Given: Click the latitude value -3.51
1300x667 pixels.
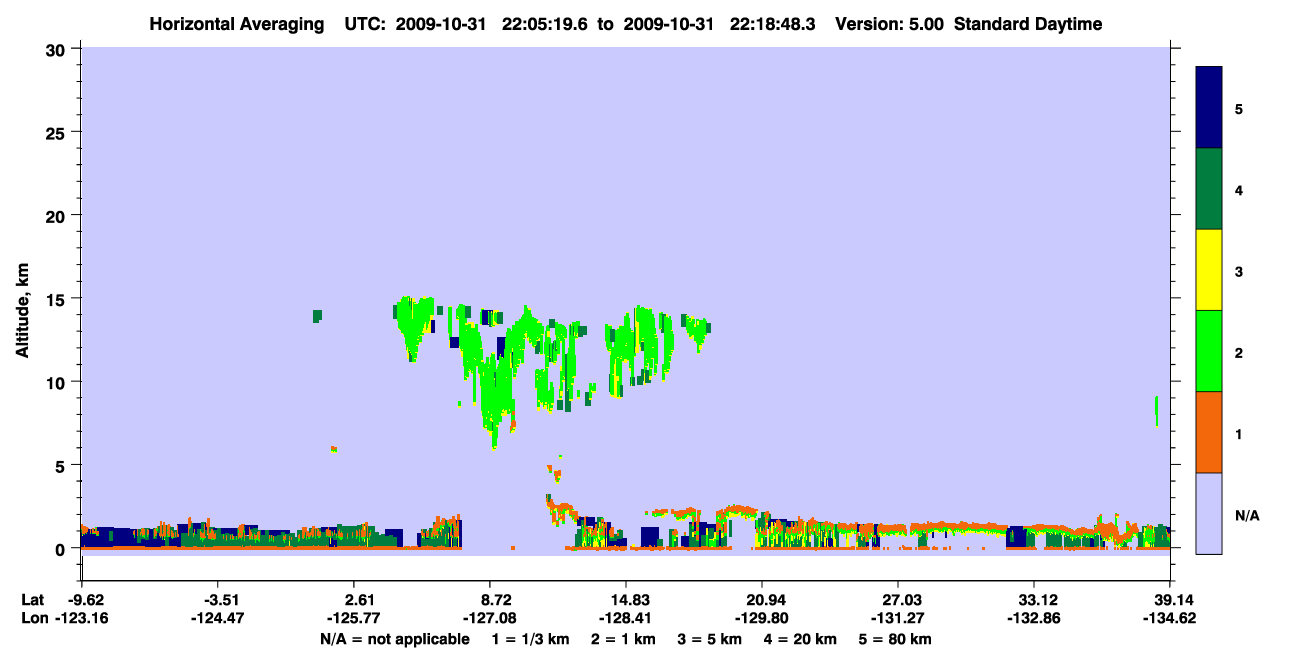Looking at the screenshot, I should click(218, 600).
